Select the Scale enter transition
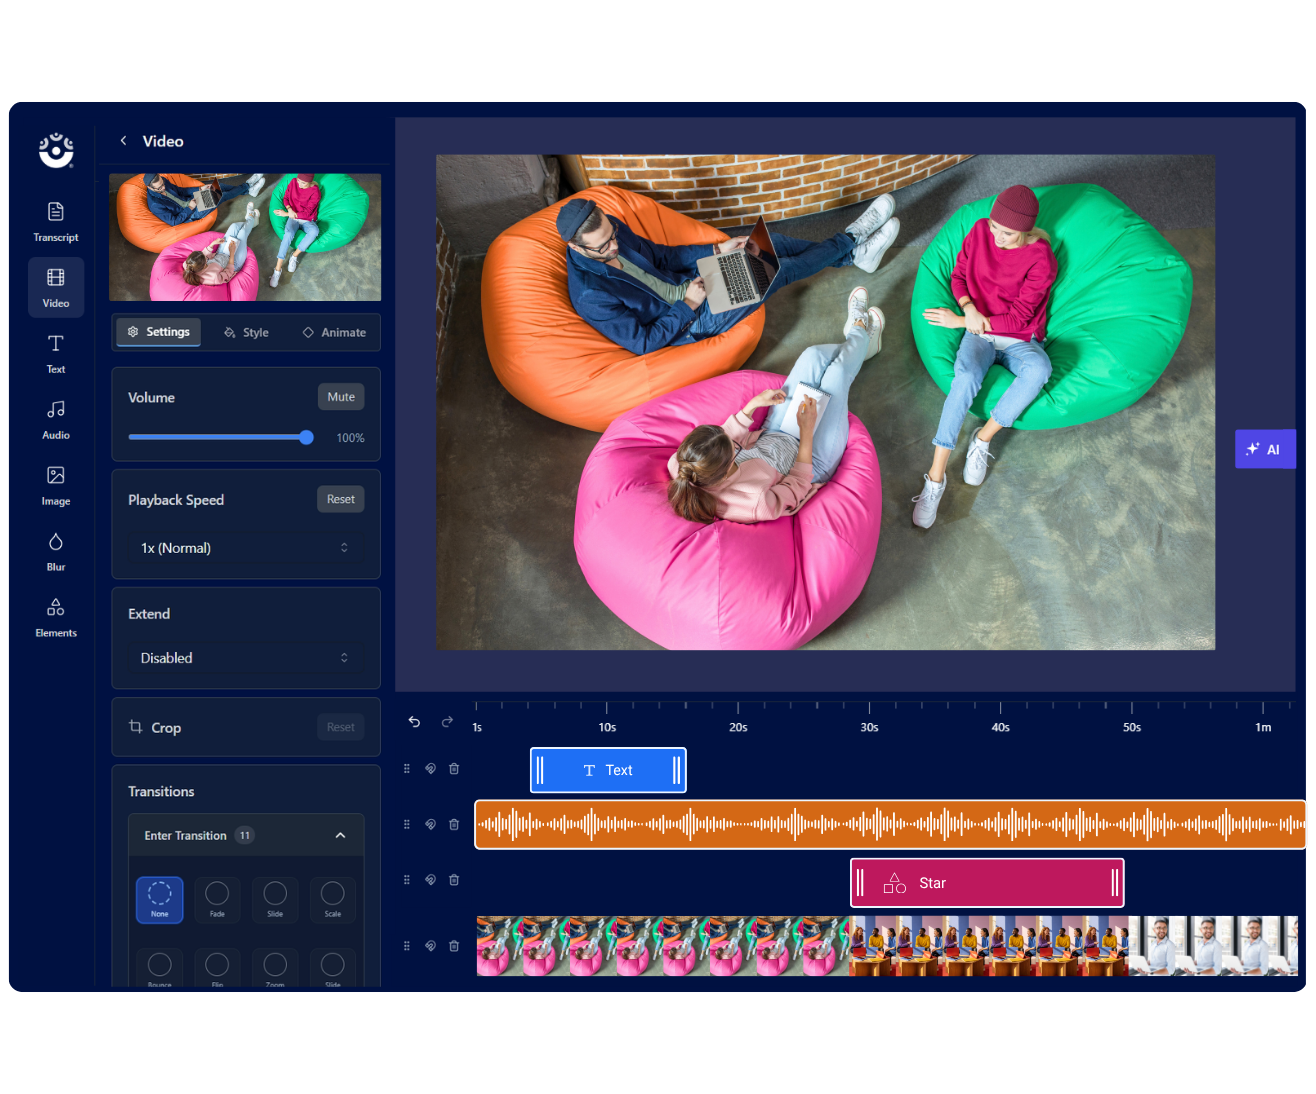 pyautogui.click(x=333, y=900)
